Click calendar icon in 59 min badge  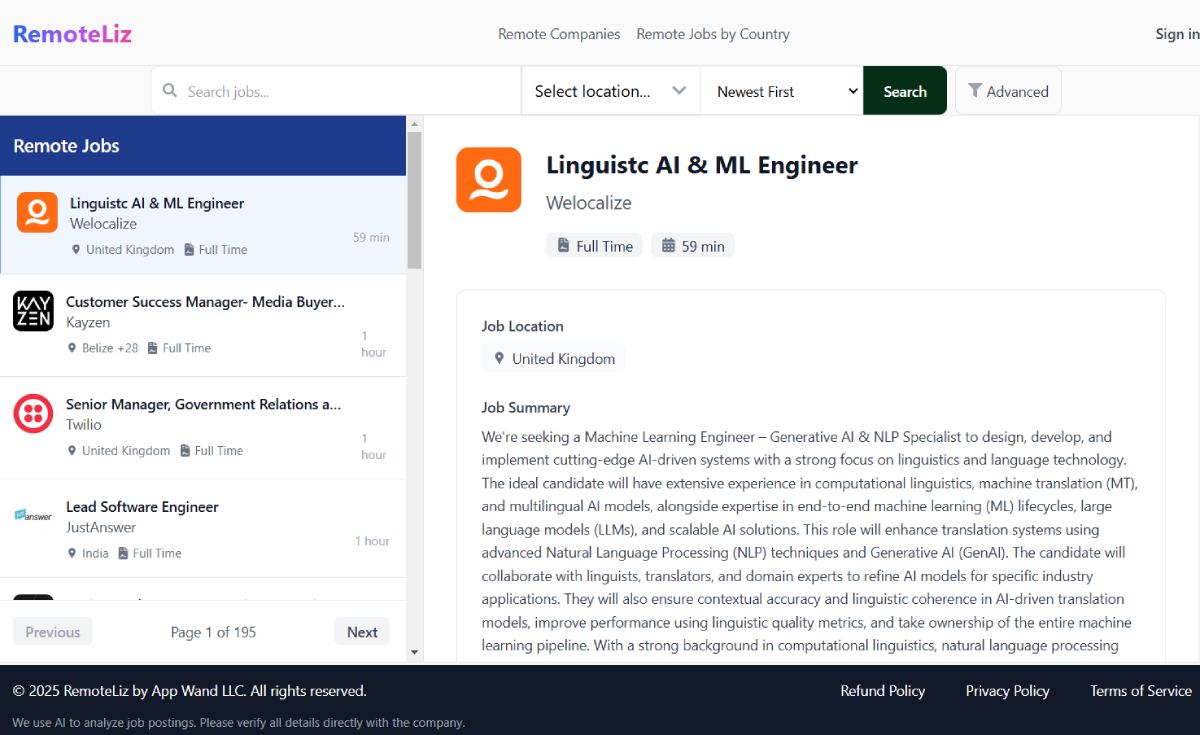point(669,246)
